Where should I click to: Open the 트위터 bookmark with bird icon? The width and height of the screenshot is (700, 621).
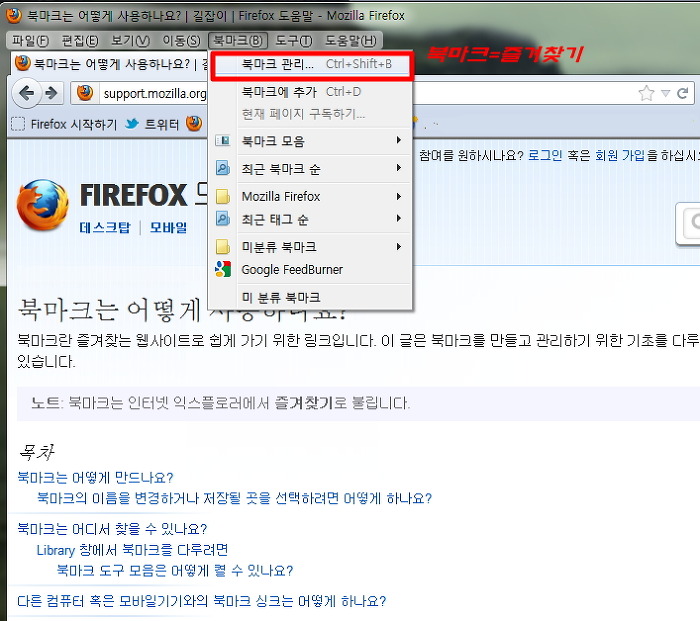click(x=153, y=124)
